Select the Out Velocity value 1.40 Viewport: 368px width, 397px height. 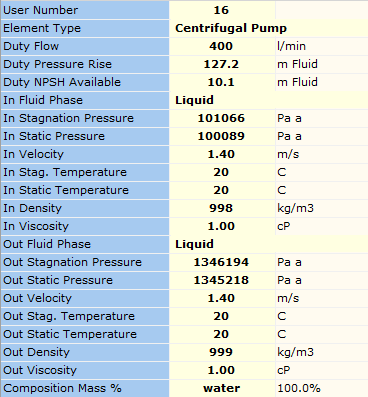click(221, 298)
